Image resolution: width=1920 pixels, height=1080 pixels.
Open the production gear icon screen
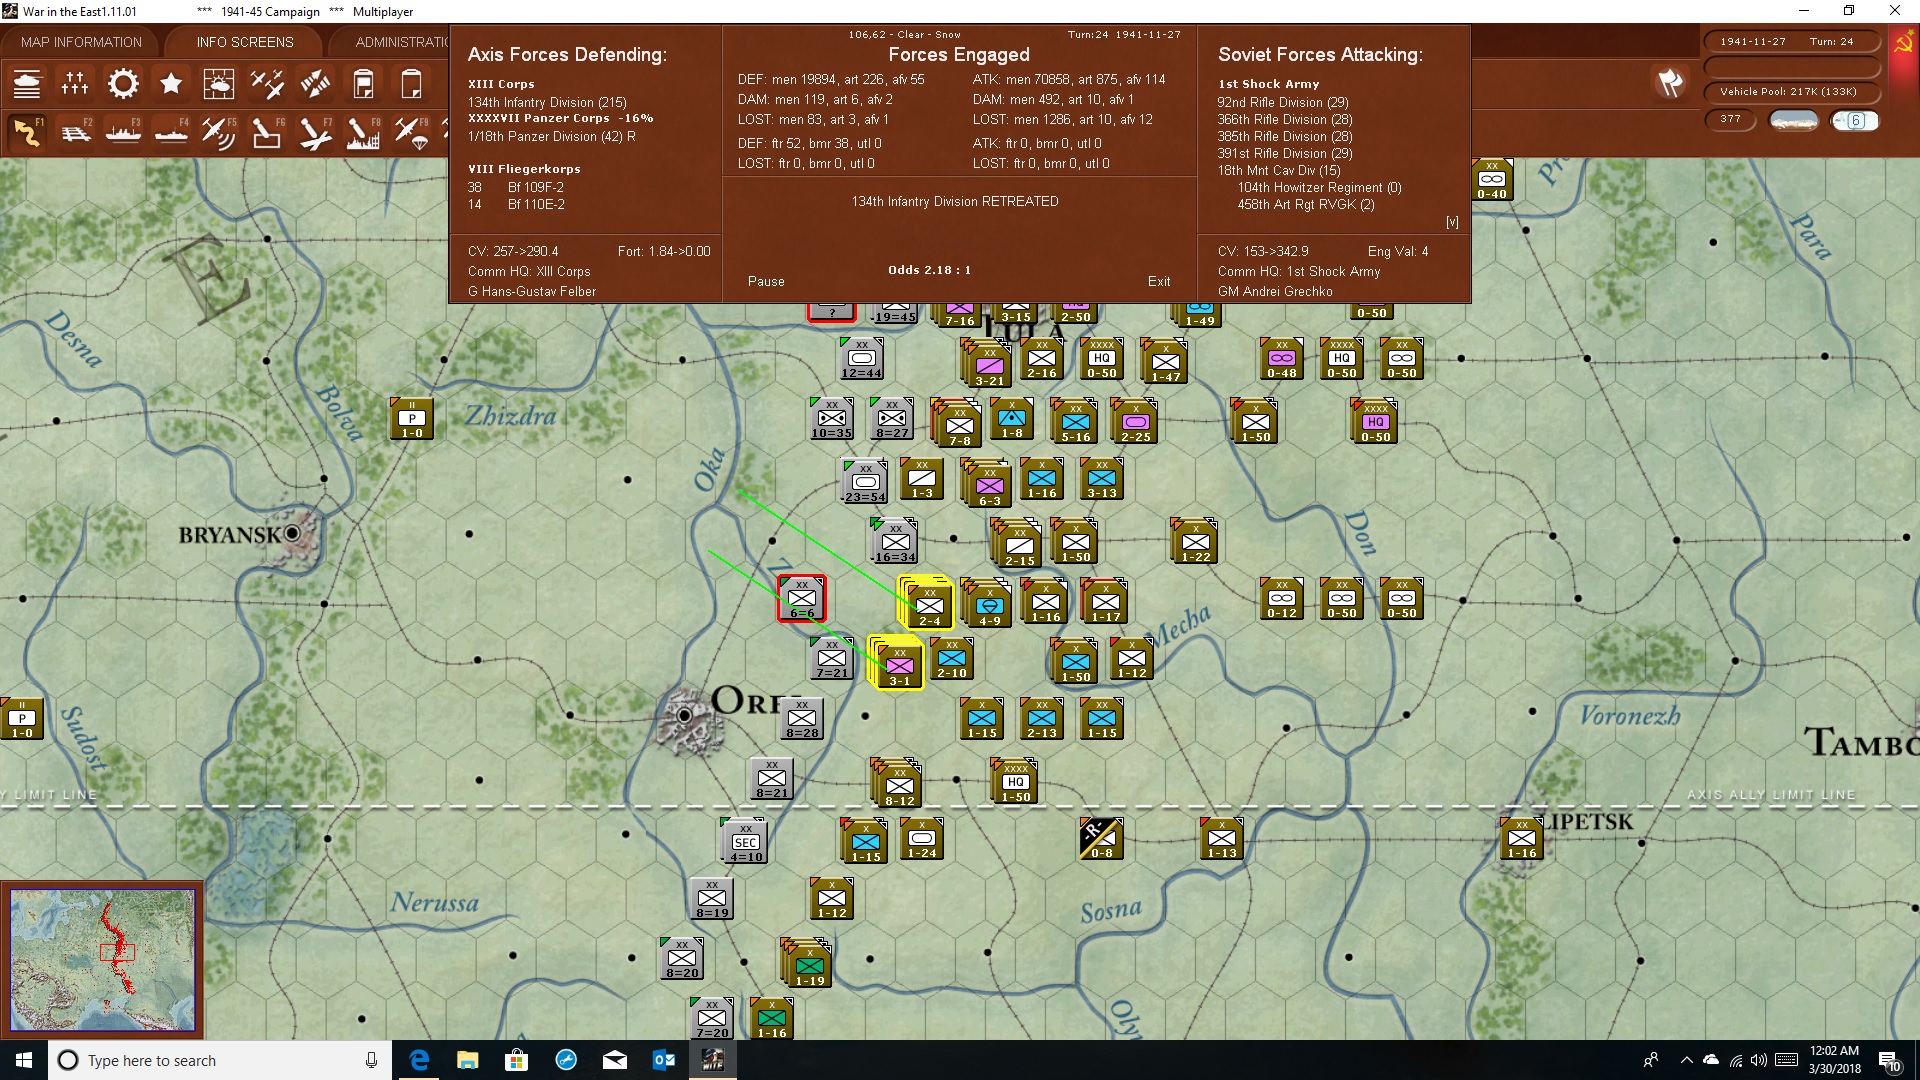pyautogui.click(x=123, y=84)
